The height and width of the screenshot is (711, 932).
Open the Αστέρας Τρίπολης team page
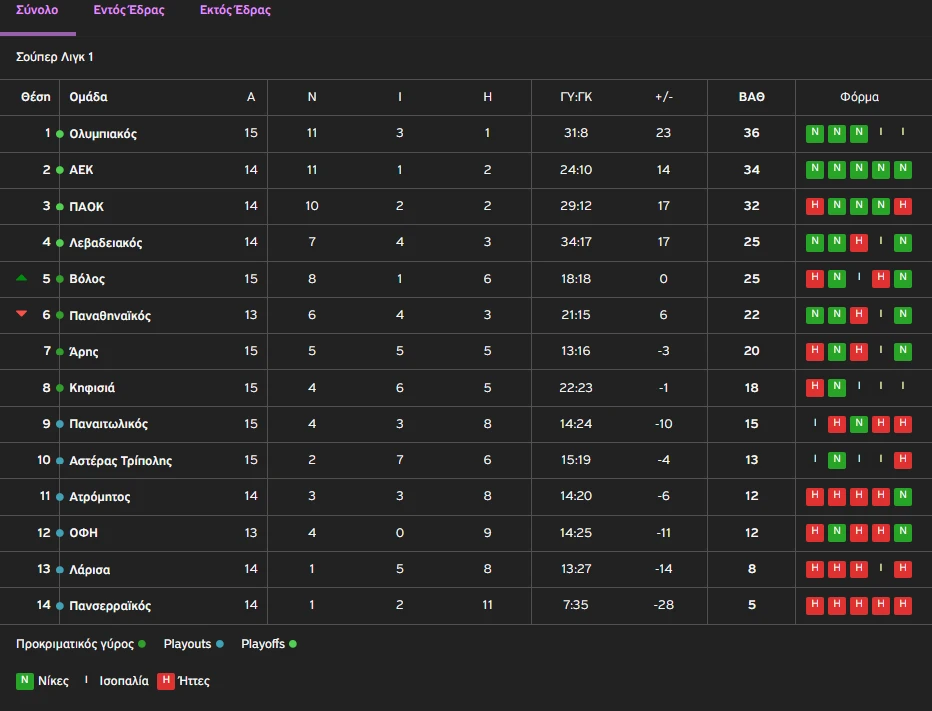pyautogui.click(x=120, y=461)
